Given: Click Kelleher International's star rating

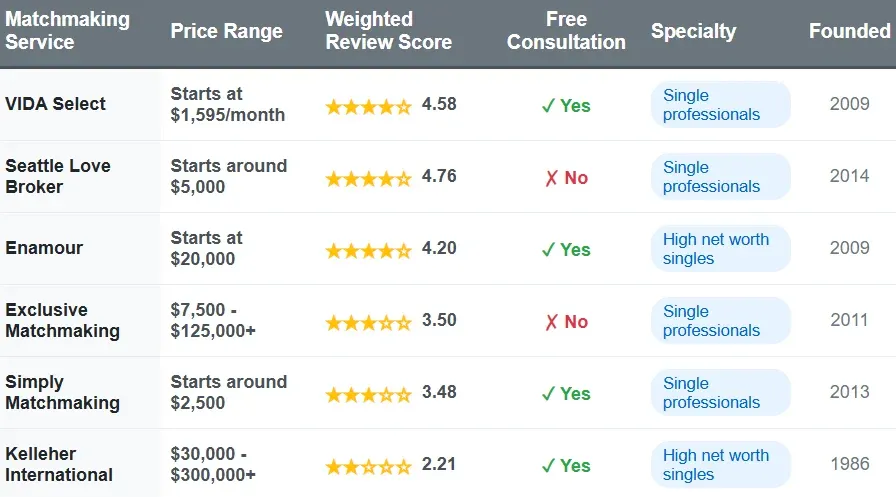Looking at the screenshot, I should coord(368,466).
